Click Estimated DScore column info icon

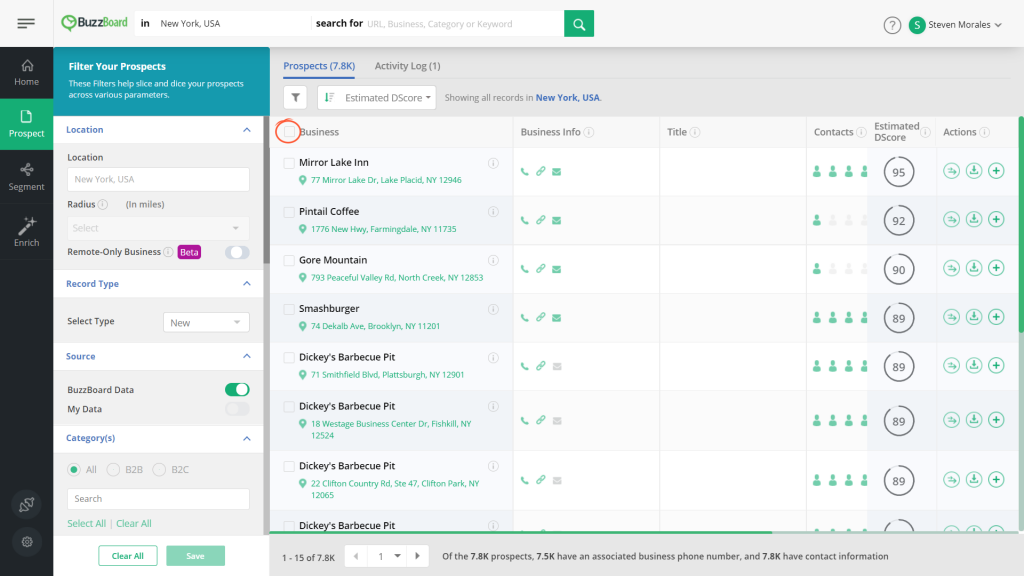click(925, 132)
